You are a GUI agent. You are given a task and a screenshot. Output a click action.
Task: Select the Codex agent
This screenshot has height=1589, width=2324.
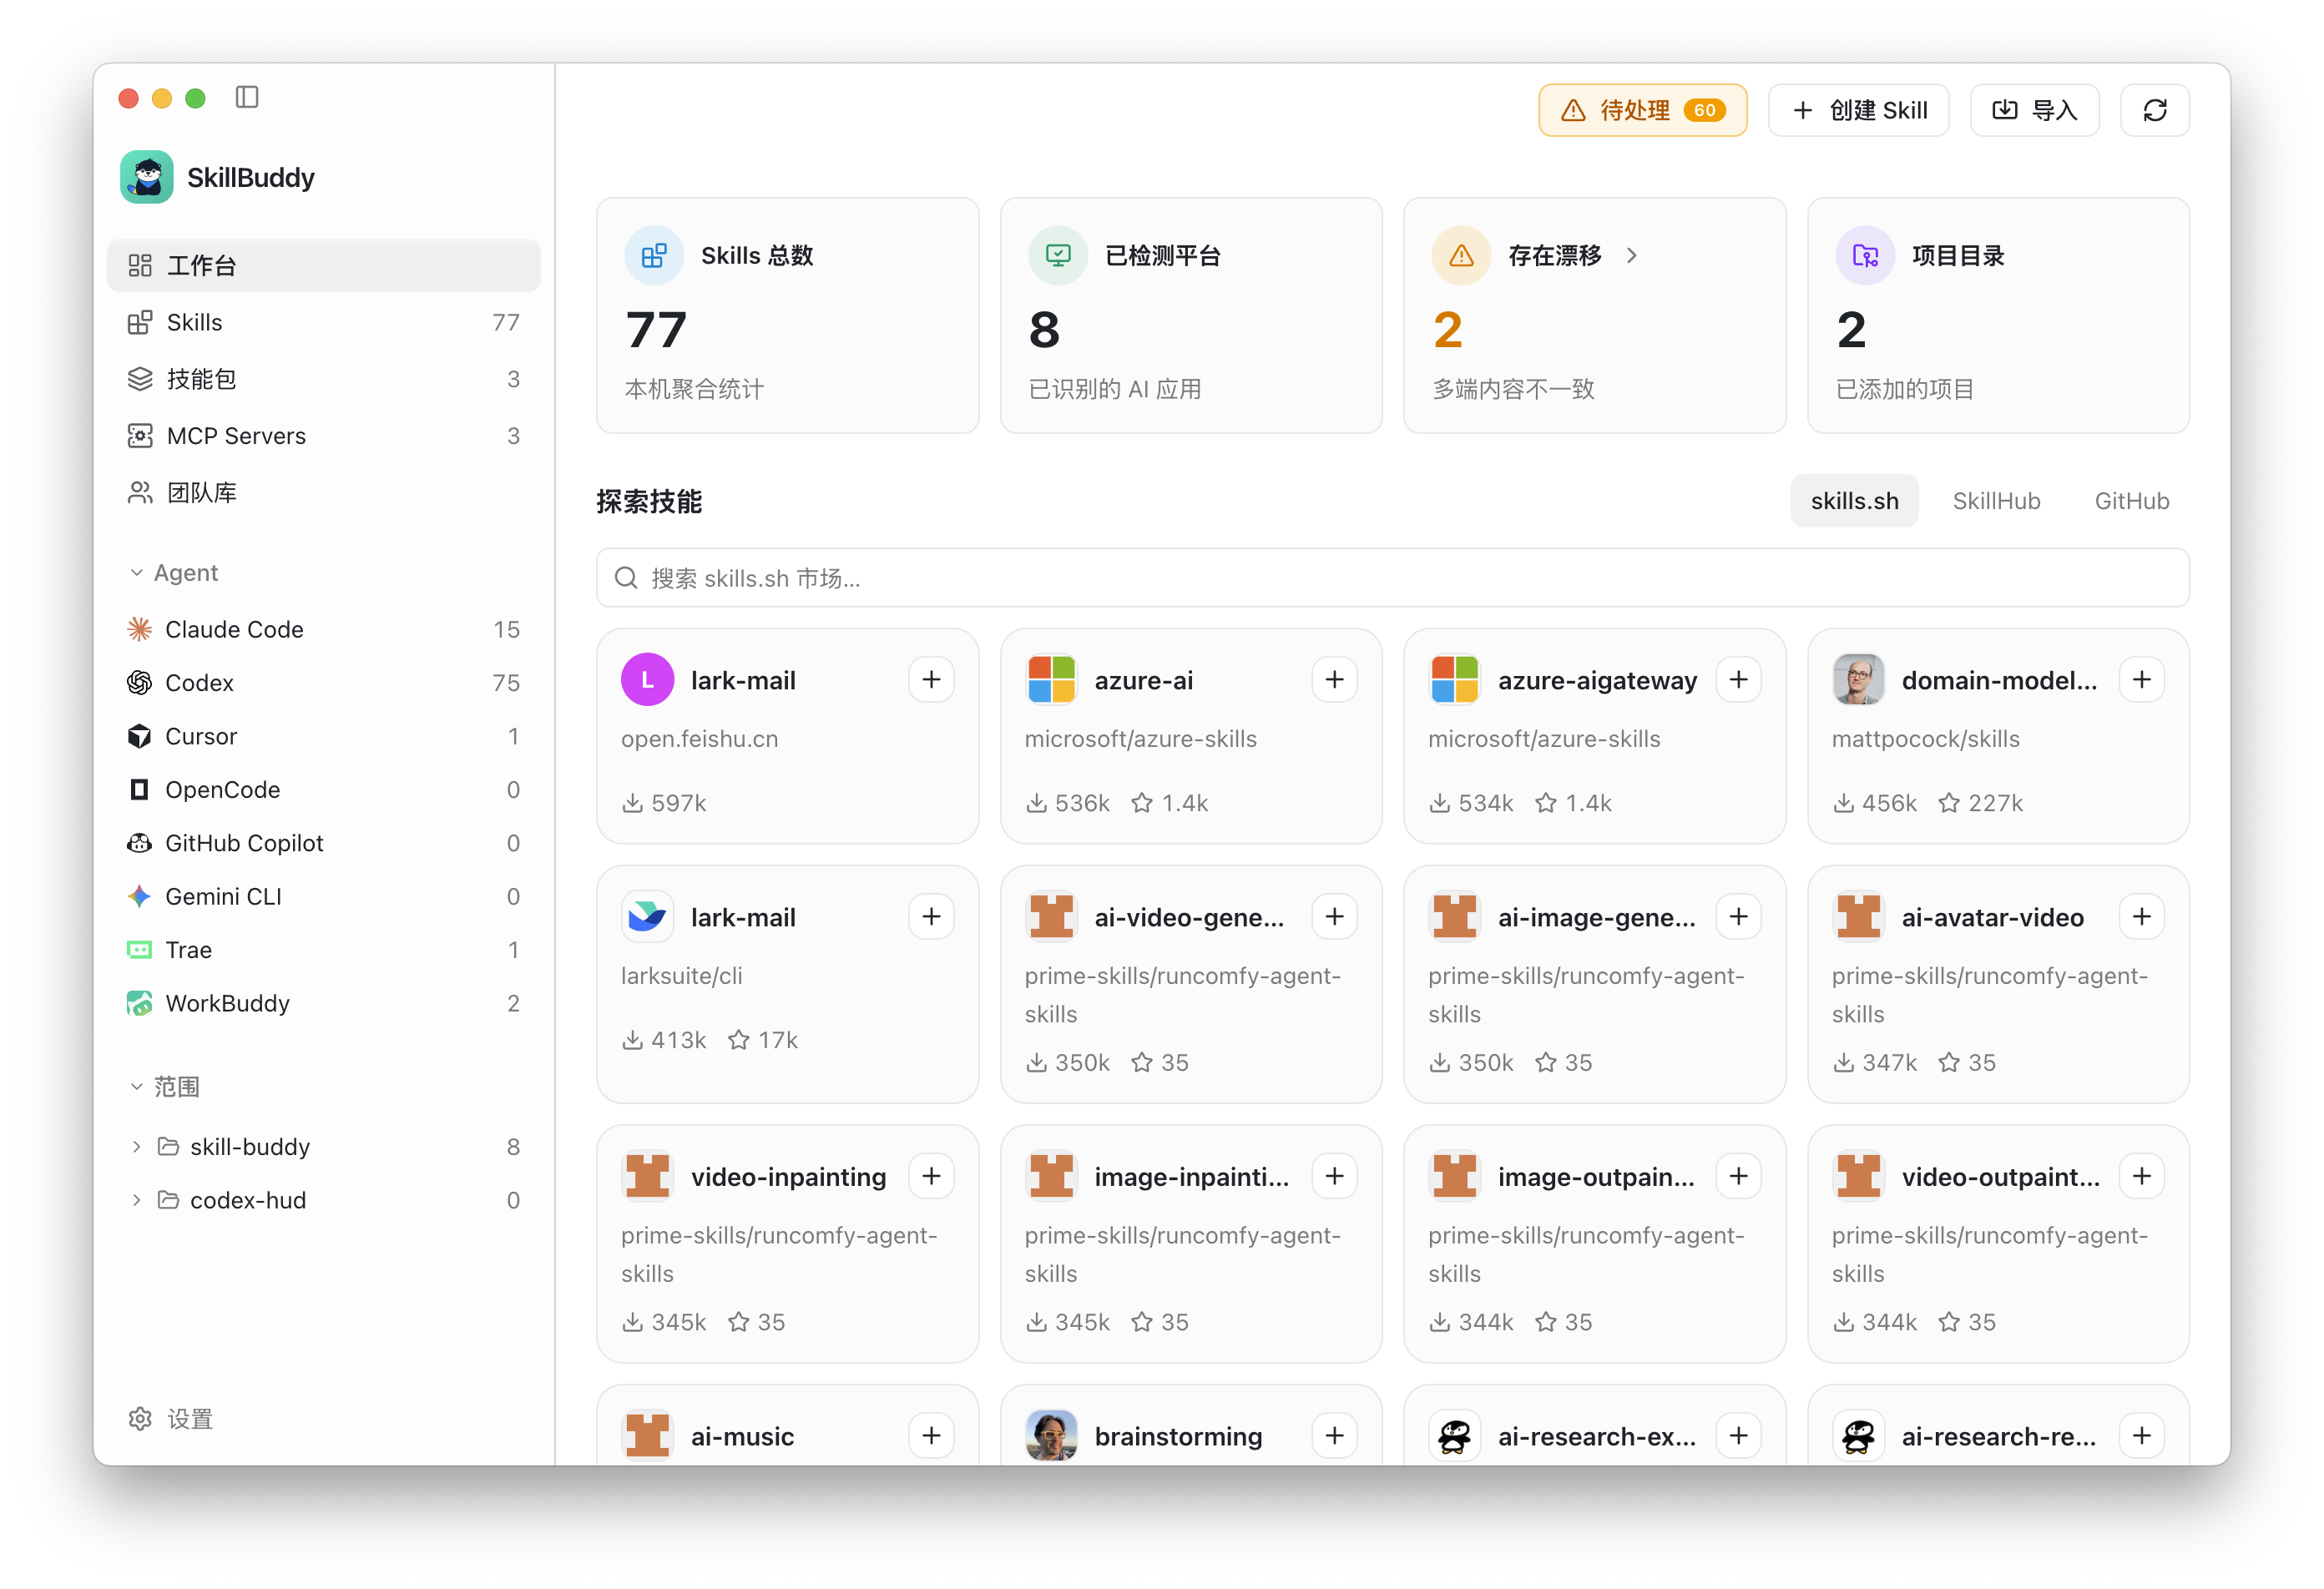(x=324, y=683)
